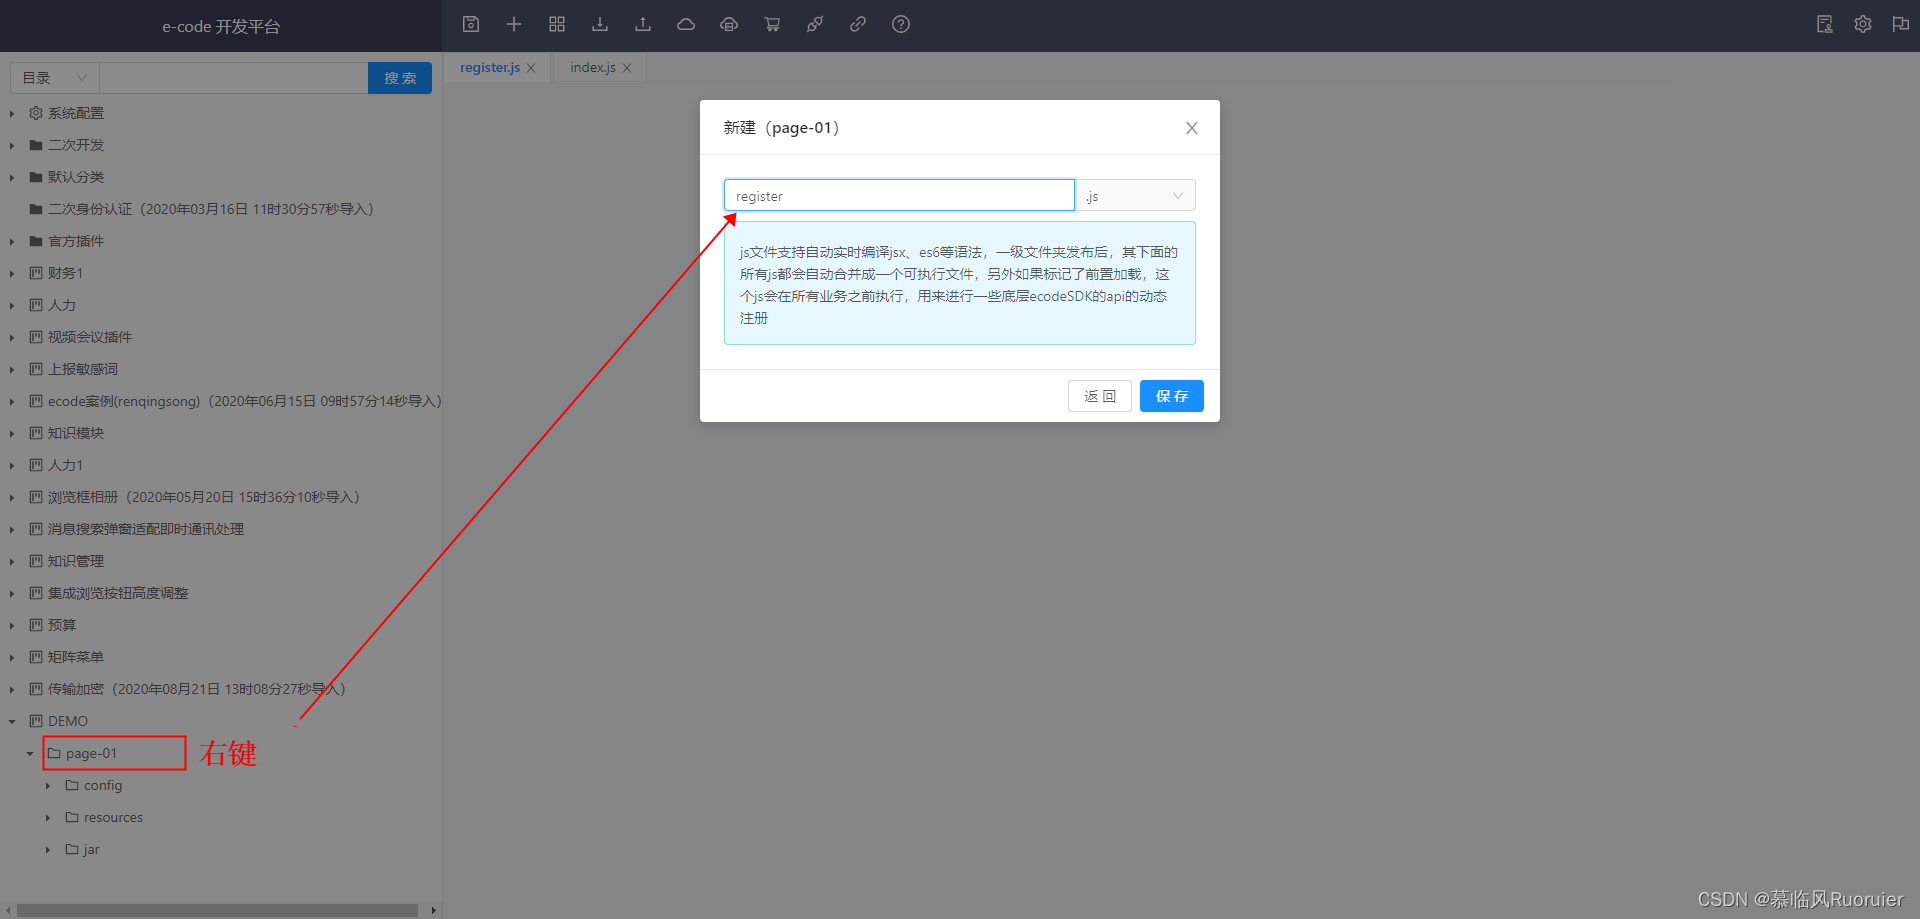Select the 知识管理 tree item

[x=76, y=561]
